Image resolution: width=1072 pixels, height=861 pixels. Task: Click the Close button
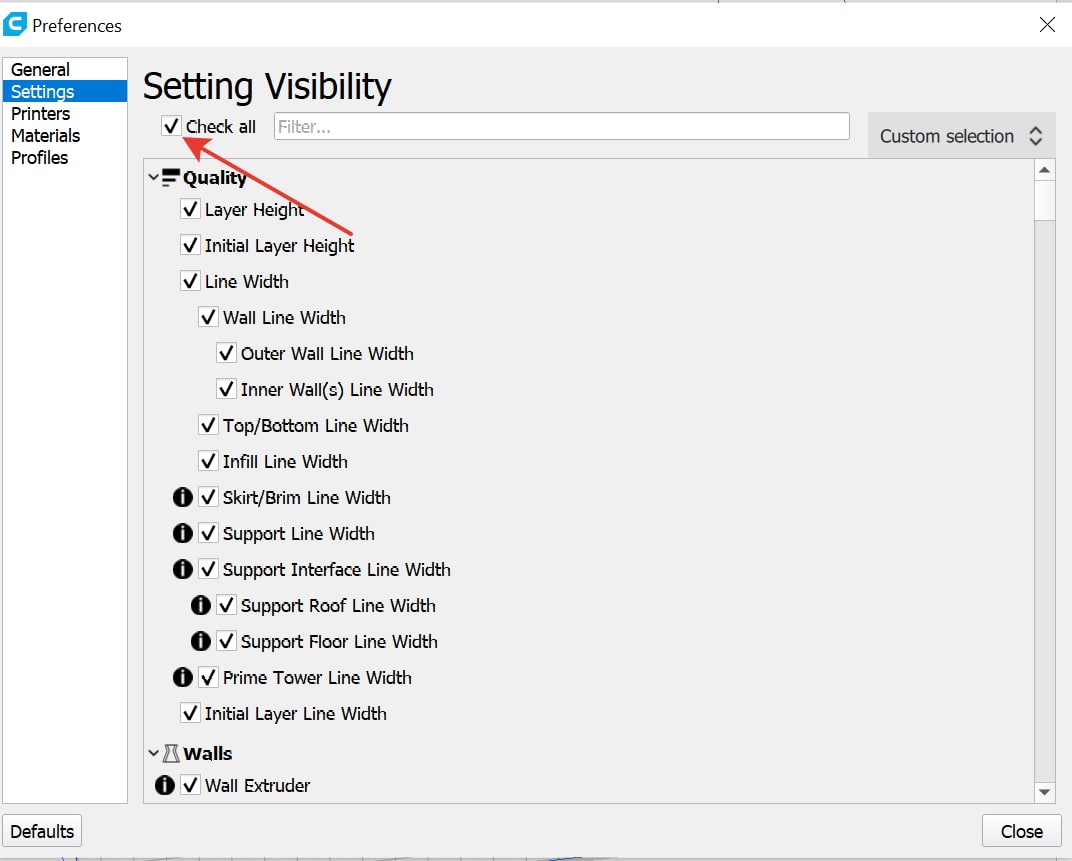point(1021,831)
